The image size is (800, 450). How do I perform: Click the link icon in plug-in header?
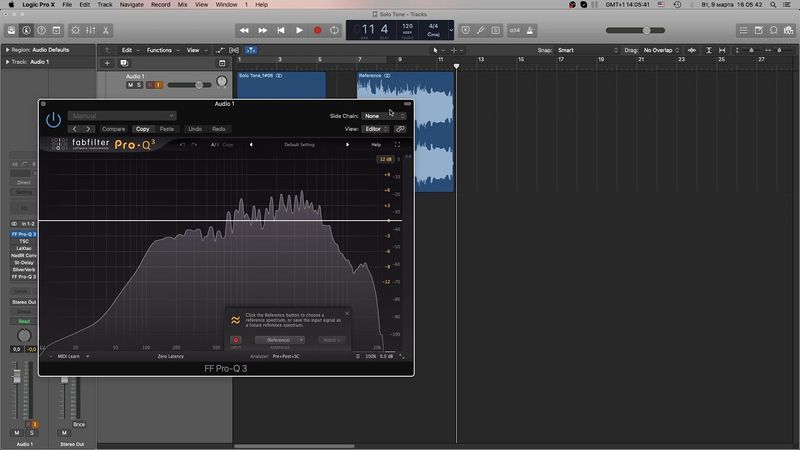tap(400, 129)
